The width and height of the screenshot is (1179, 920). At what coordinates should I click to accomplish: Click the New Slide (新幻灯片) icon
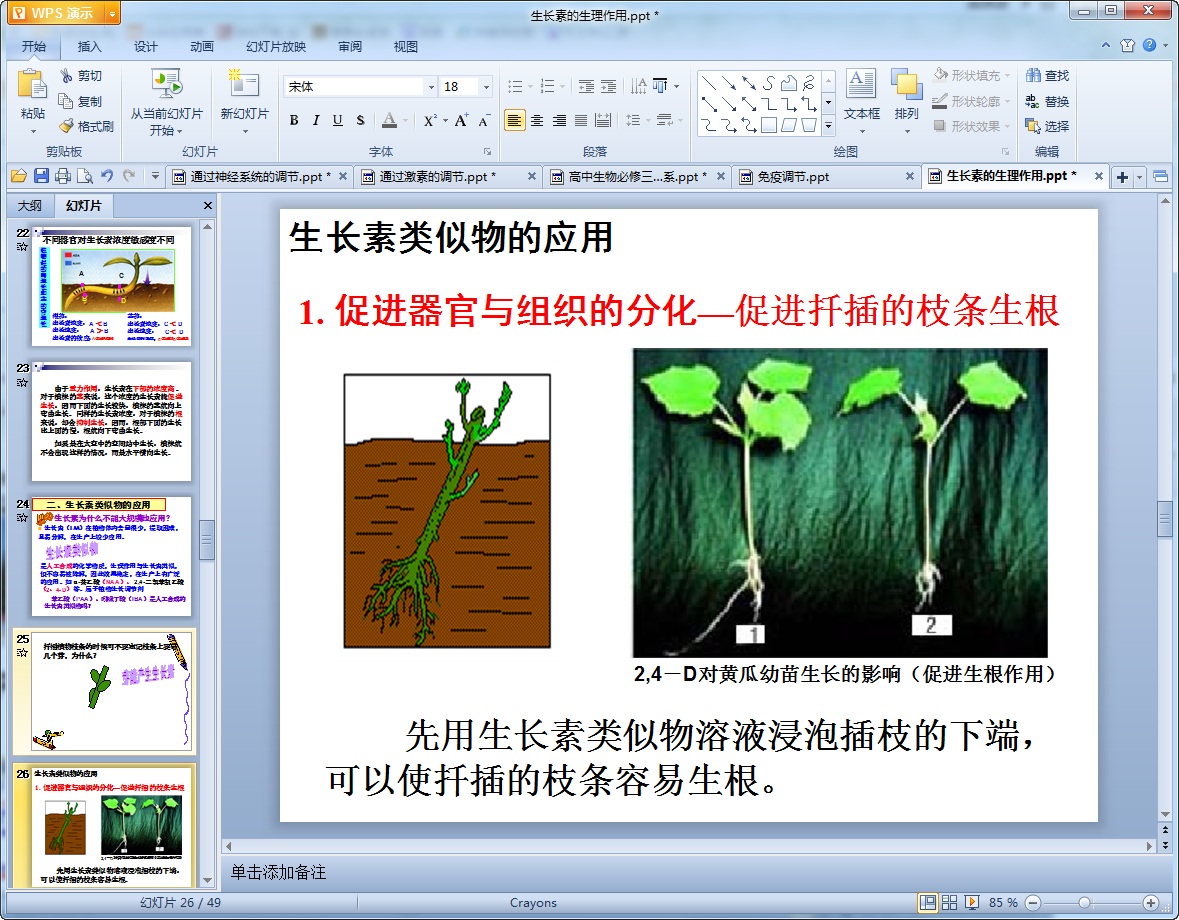[x=244, y=84]
